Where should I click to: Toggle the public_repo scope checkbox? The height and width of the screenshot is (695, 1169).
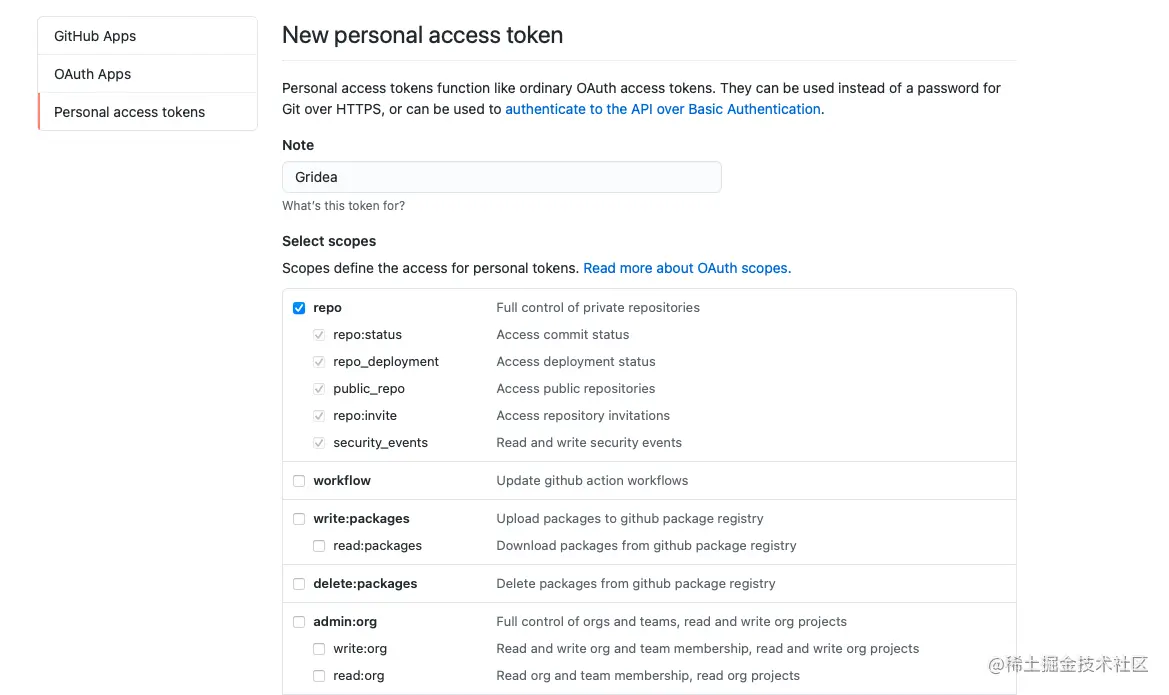319,389
